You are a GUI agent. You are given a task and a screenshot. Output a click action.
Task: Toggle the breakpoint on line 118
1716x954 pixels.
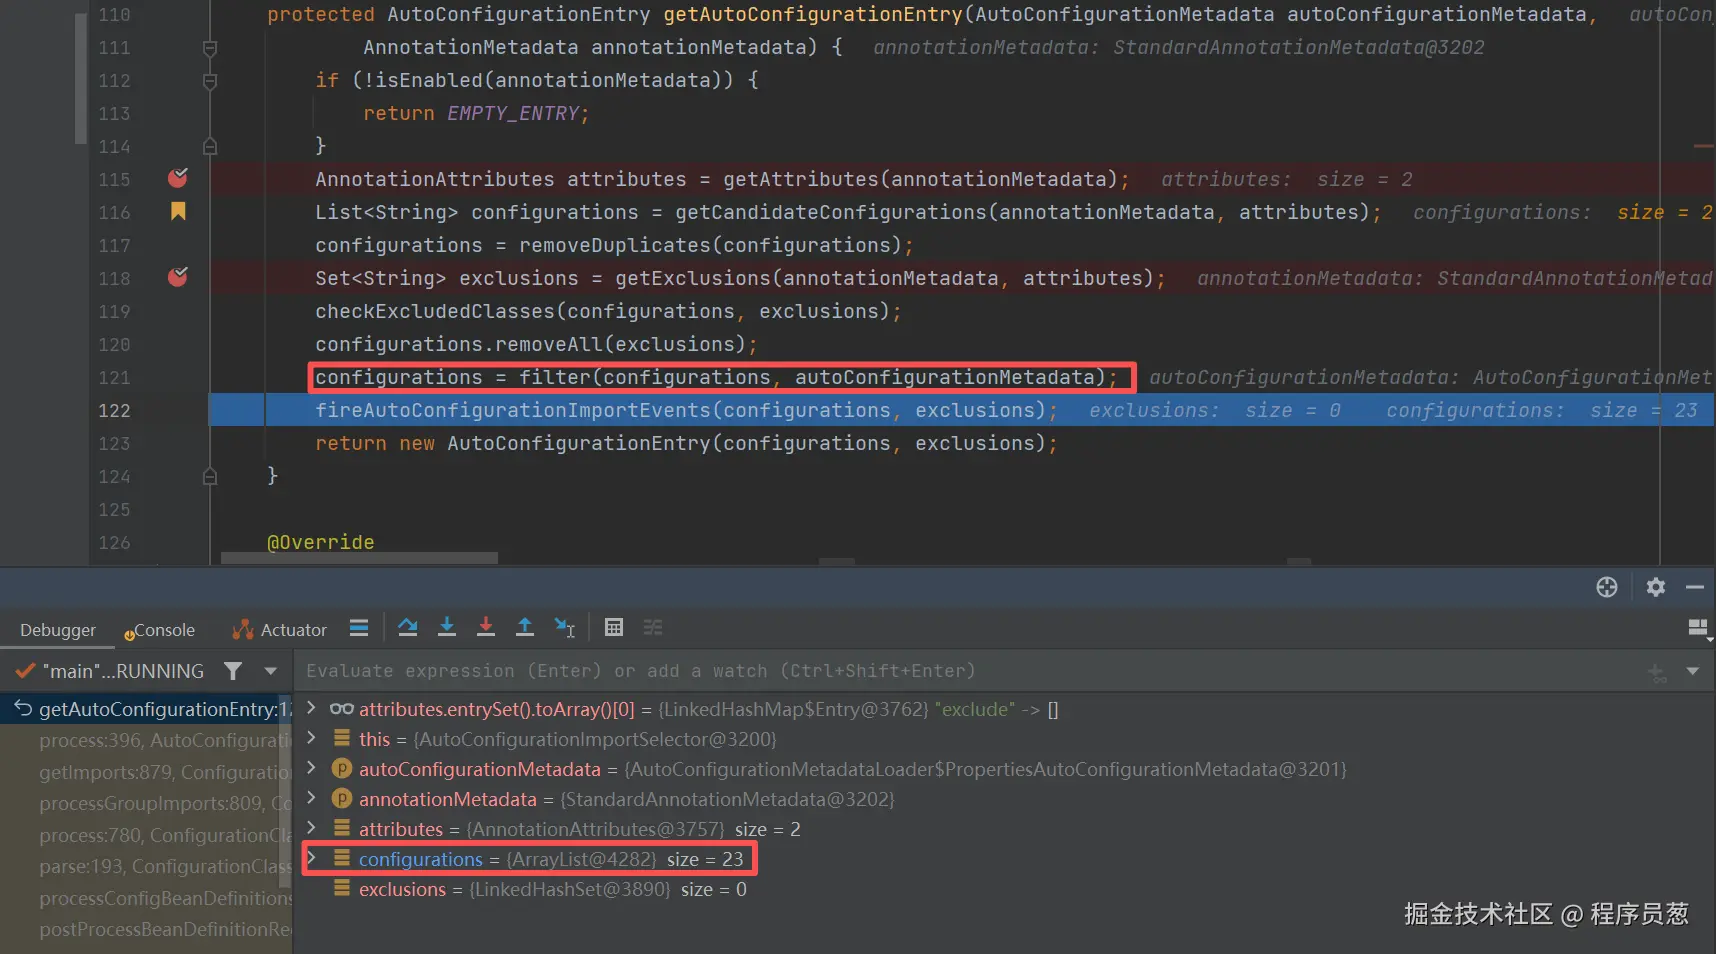coord(178,277)
